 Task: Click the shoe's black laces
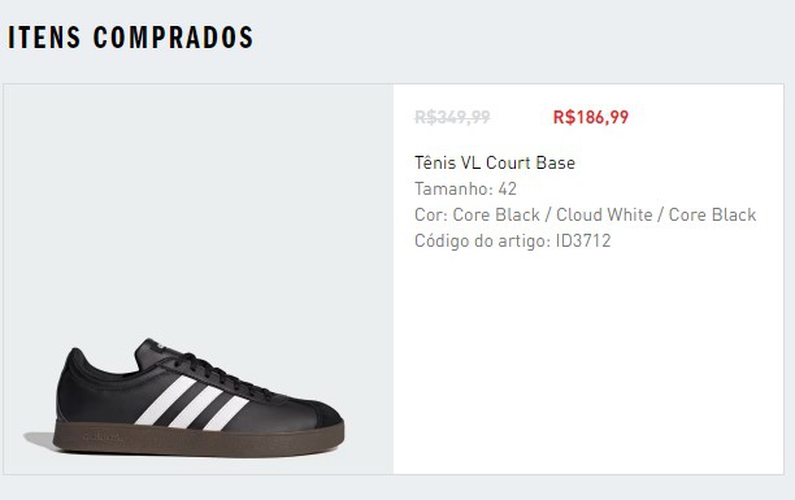pos(223,374)
